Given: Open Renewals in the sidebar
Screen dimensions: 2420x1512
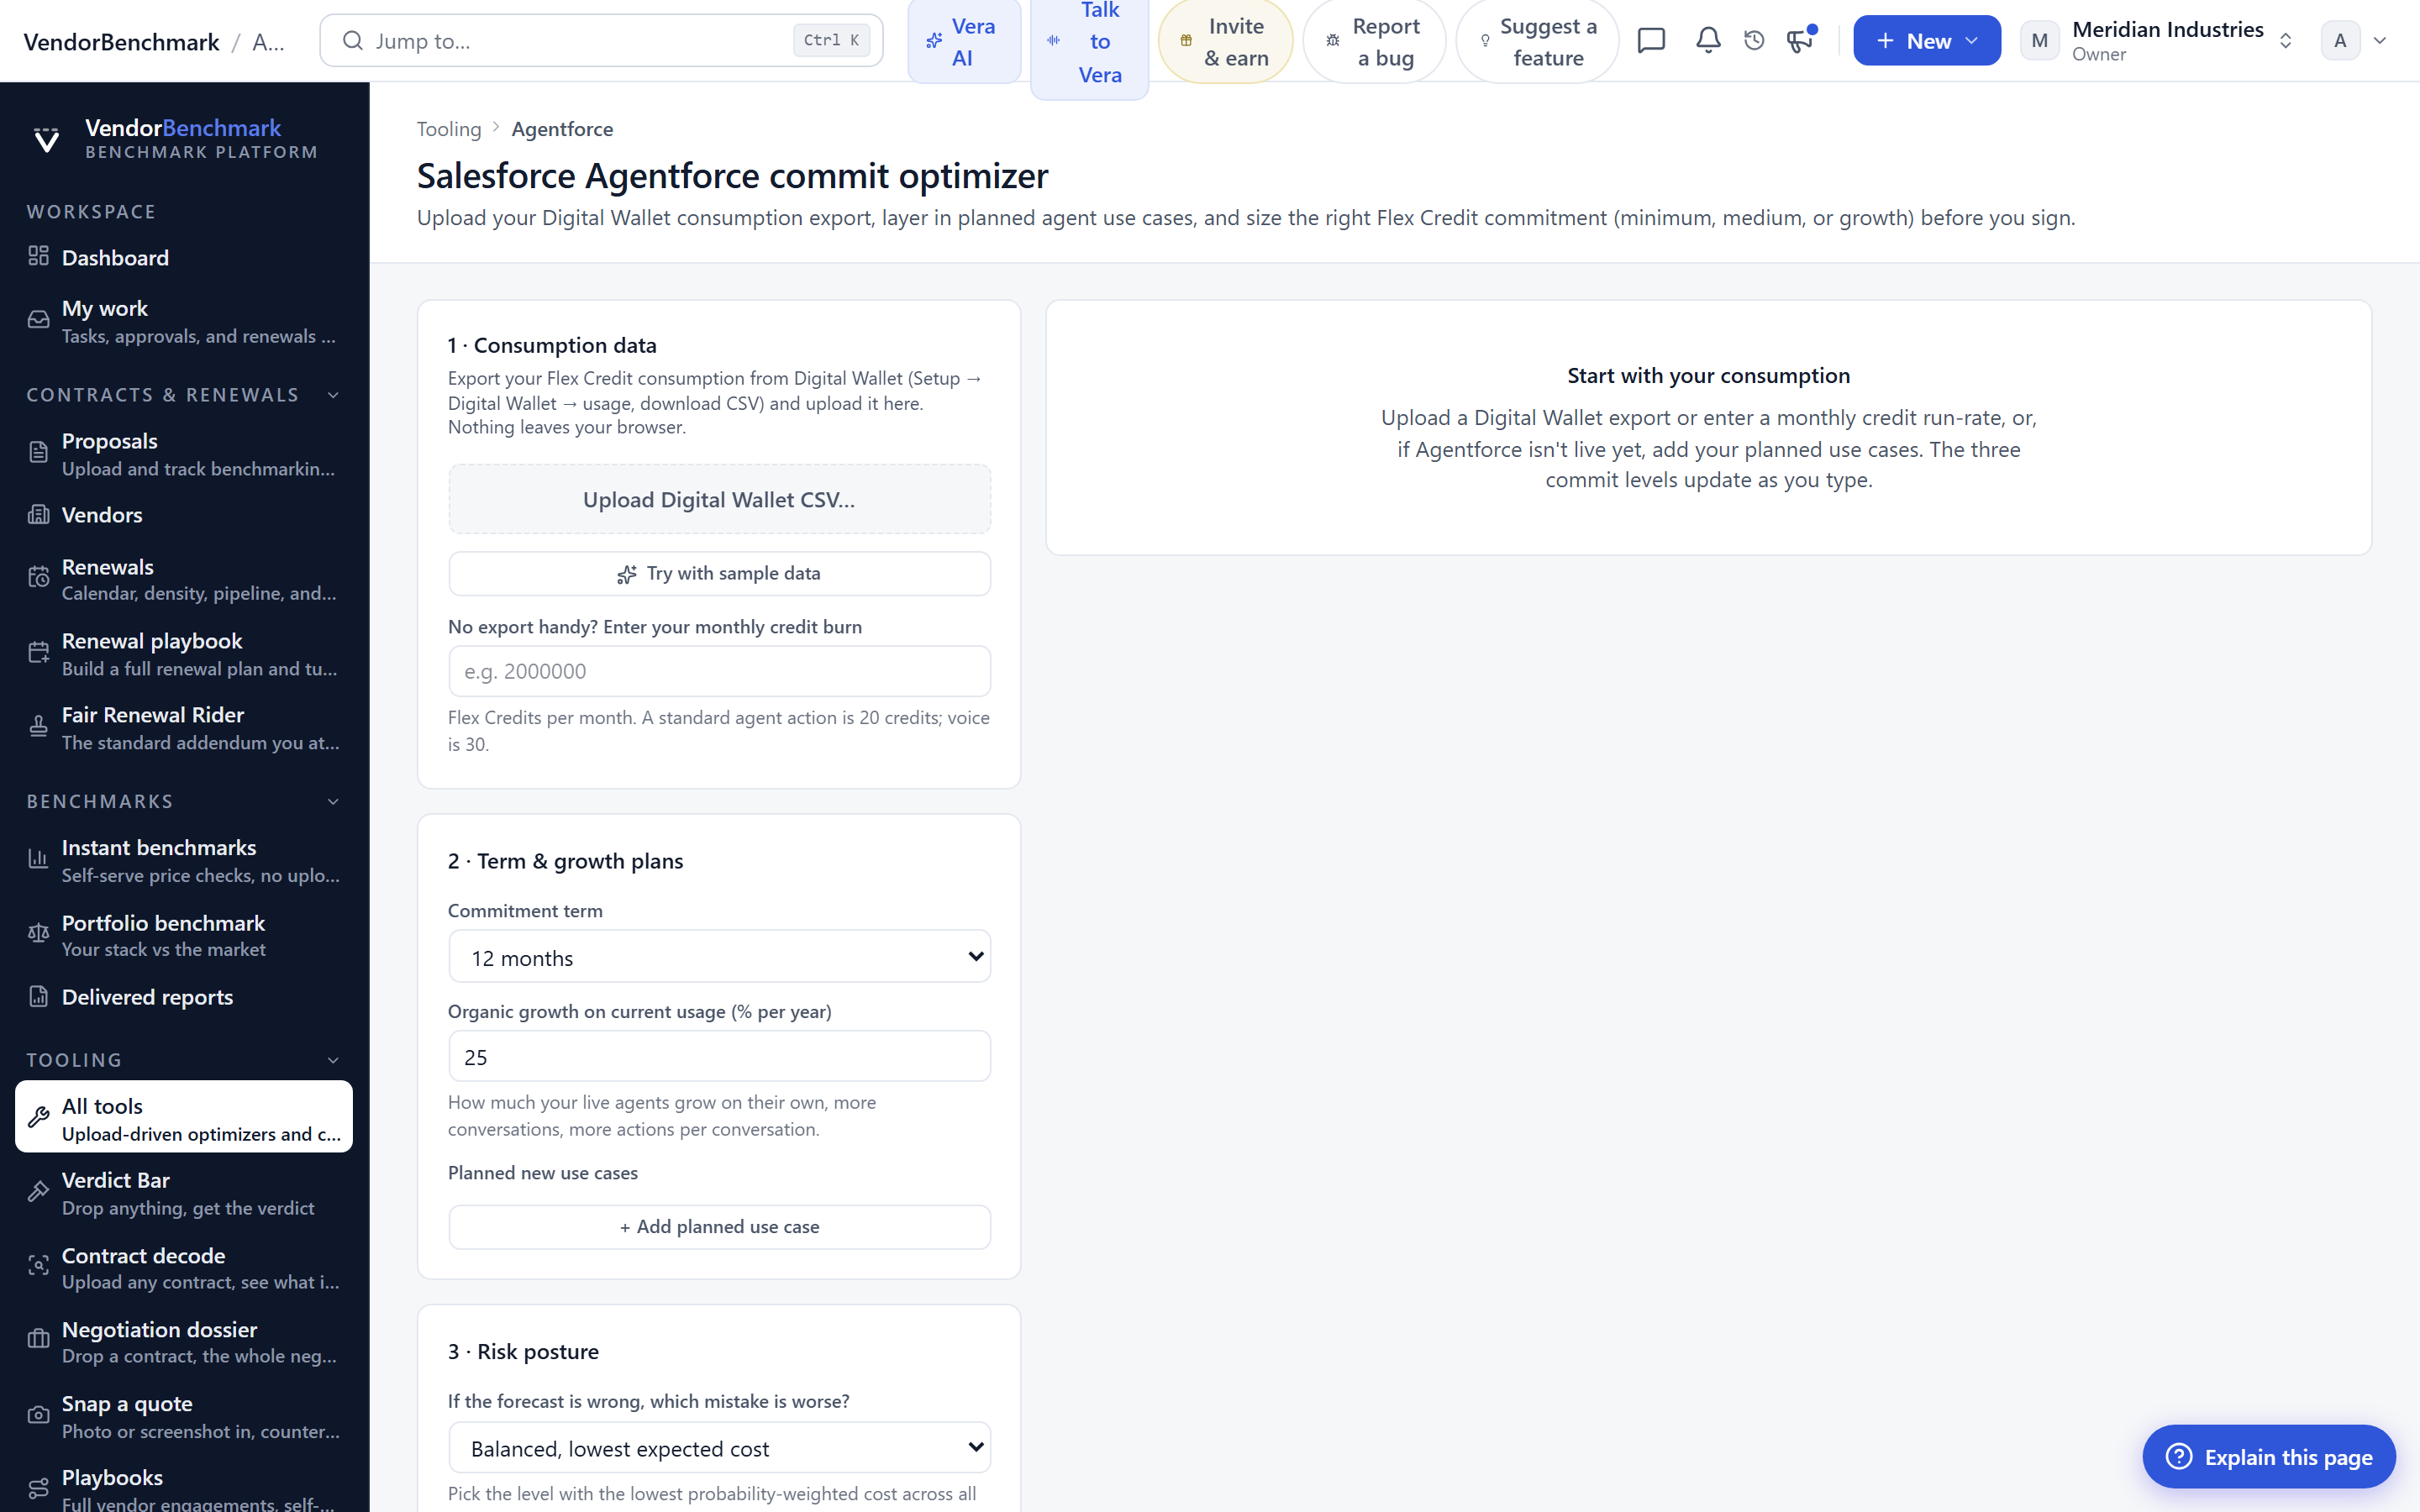Looking at the screenshot, I should (x=184, y=579).
